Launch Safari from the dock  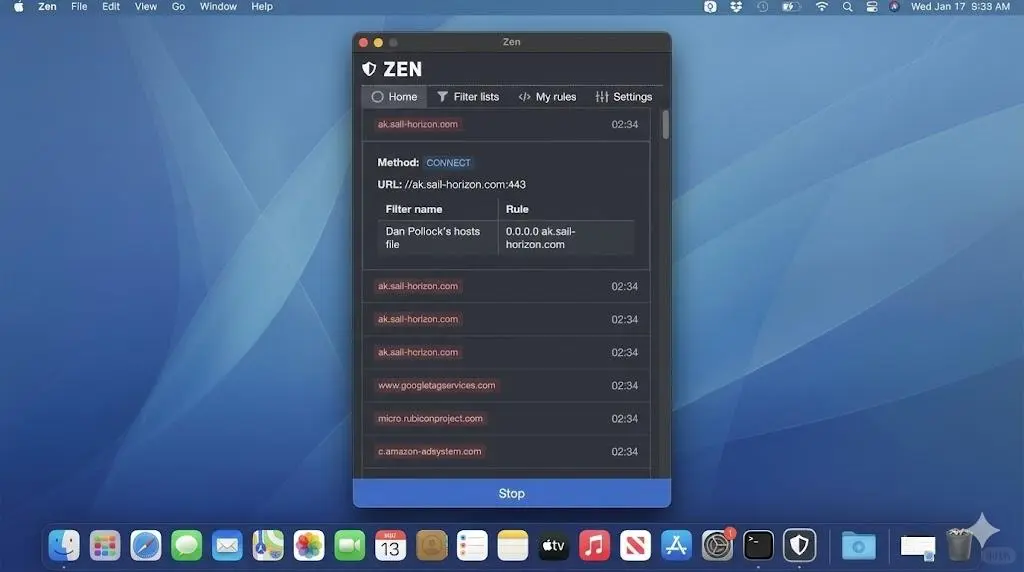click(x=146, y=545)
